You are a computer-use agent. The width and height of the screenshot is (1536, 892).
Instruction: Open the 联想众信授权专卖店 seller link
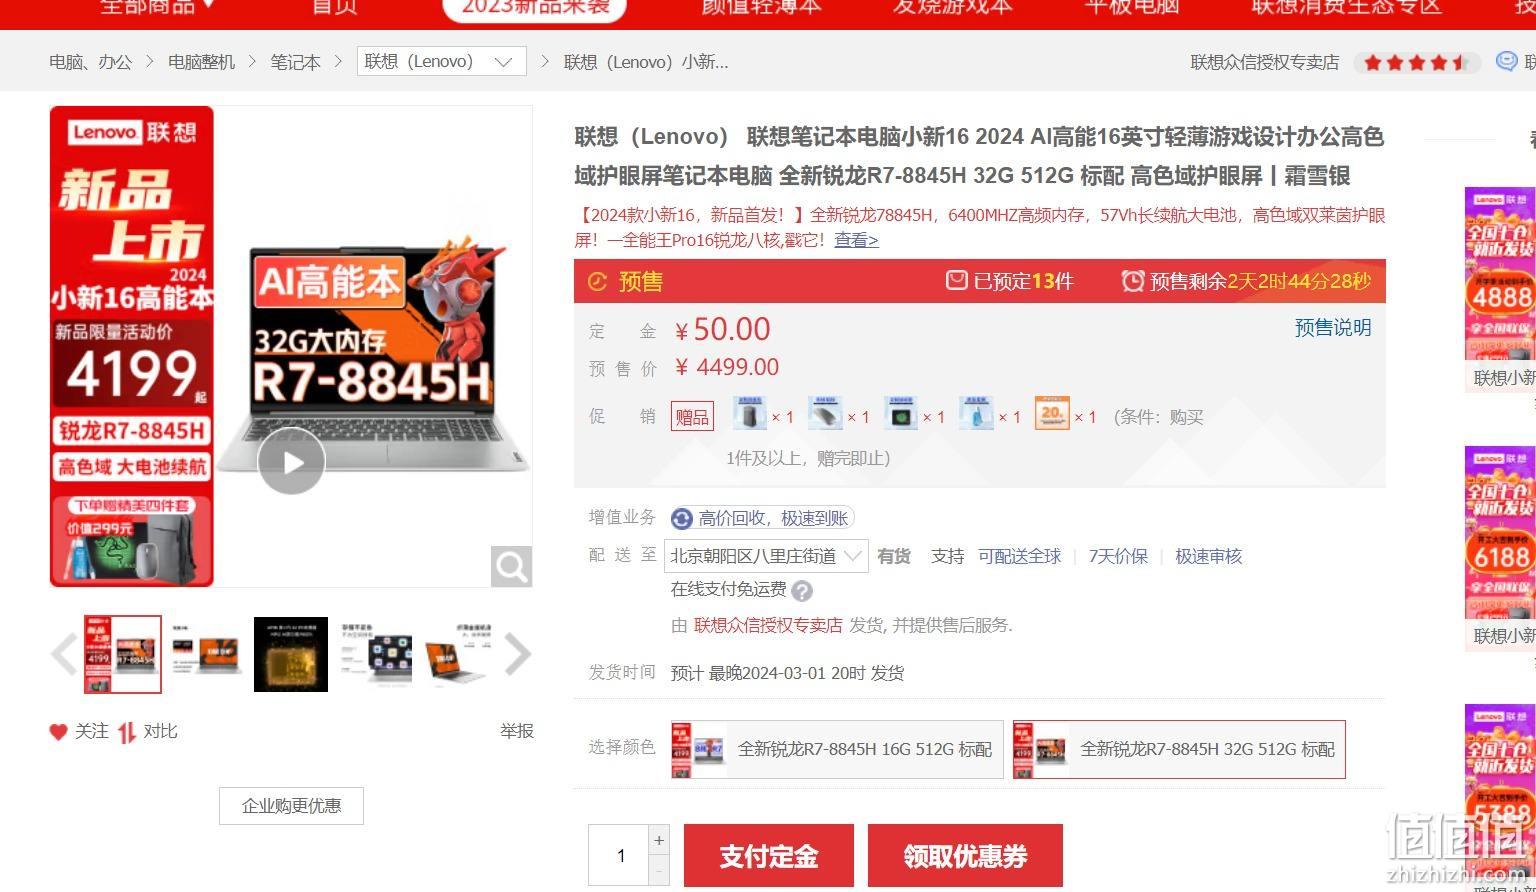[x=768, y=625]
